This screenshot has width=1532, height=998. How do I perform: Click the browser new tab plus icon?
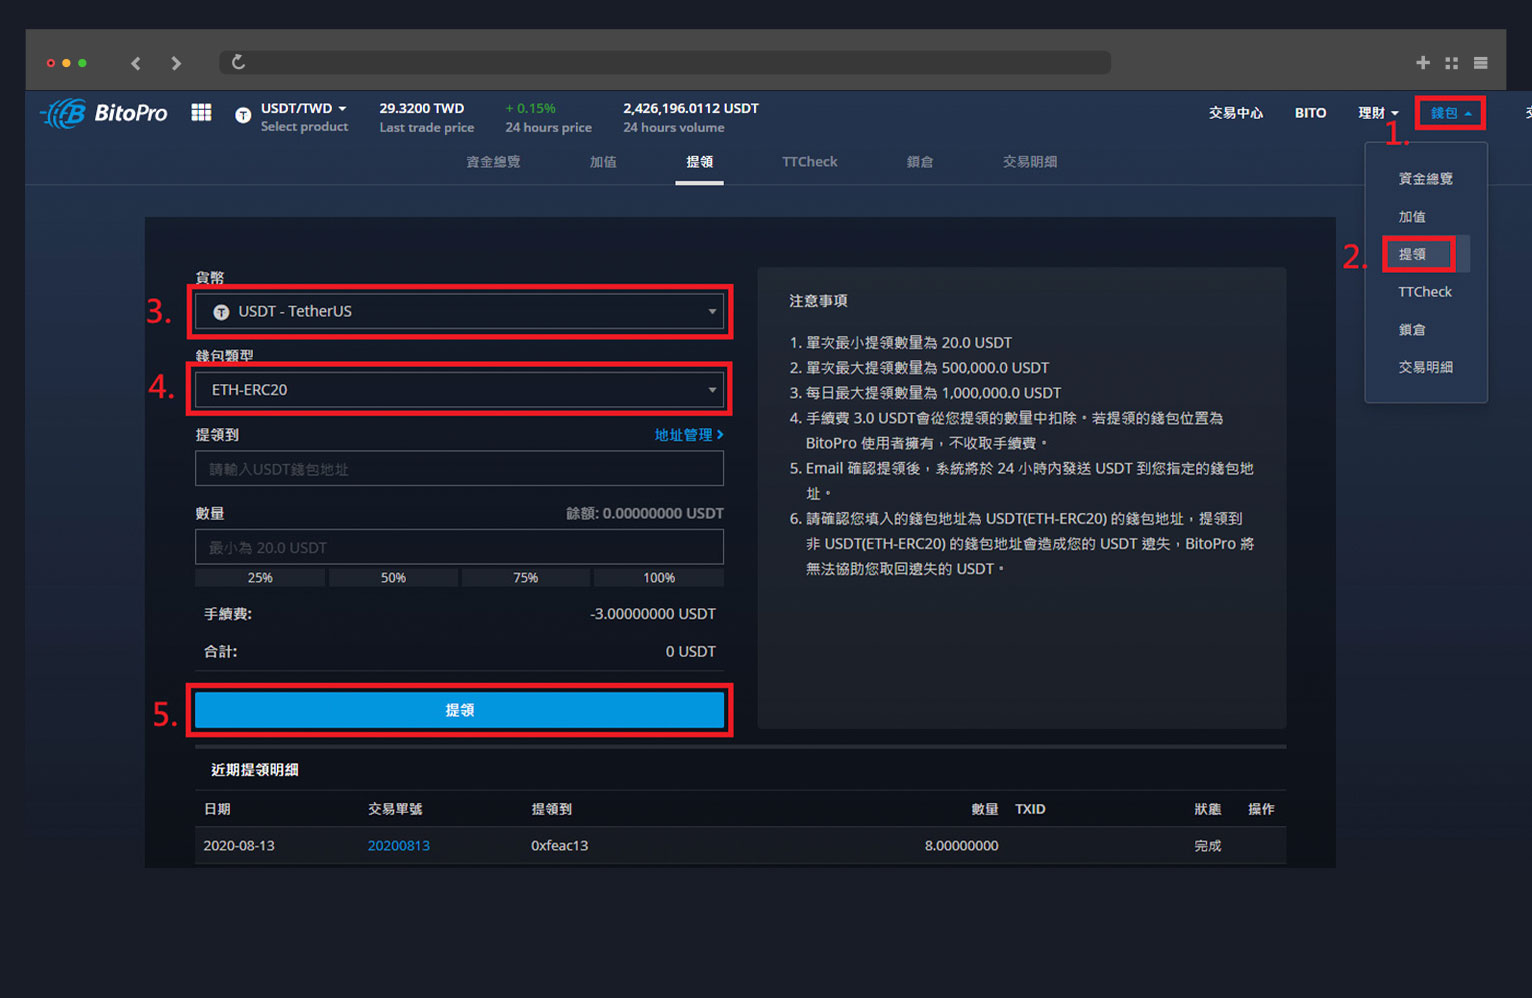(1422, 63)
